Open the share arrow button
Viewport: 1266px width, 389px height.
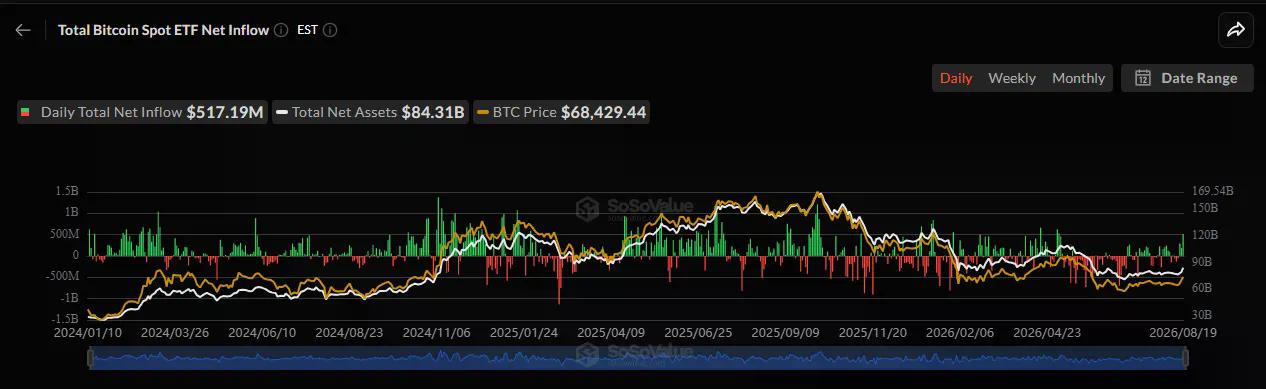point(1235,30)
